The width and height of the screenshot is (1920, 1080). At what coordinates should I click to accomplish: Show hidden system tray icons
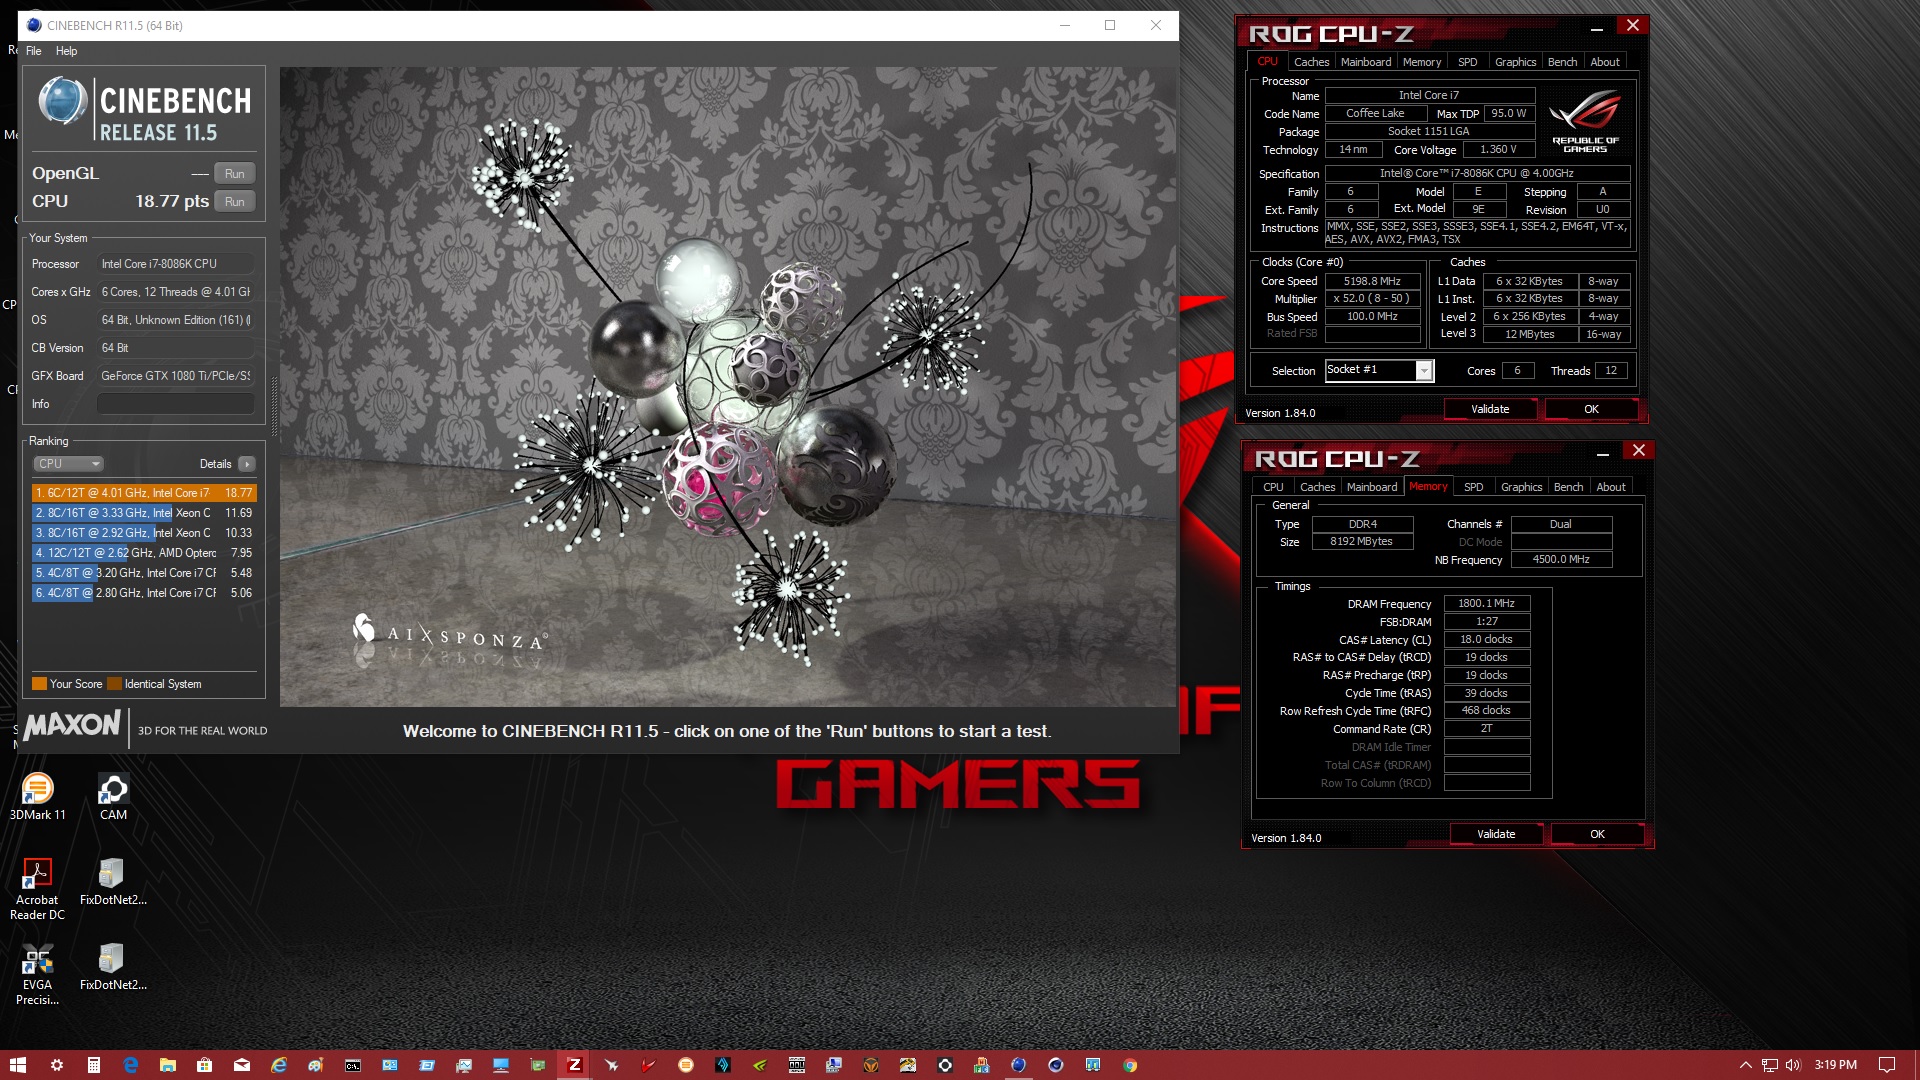(x=1745, y=1065)
